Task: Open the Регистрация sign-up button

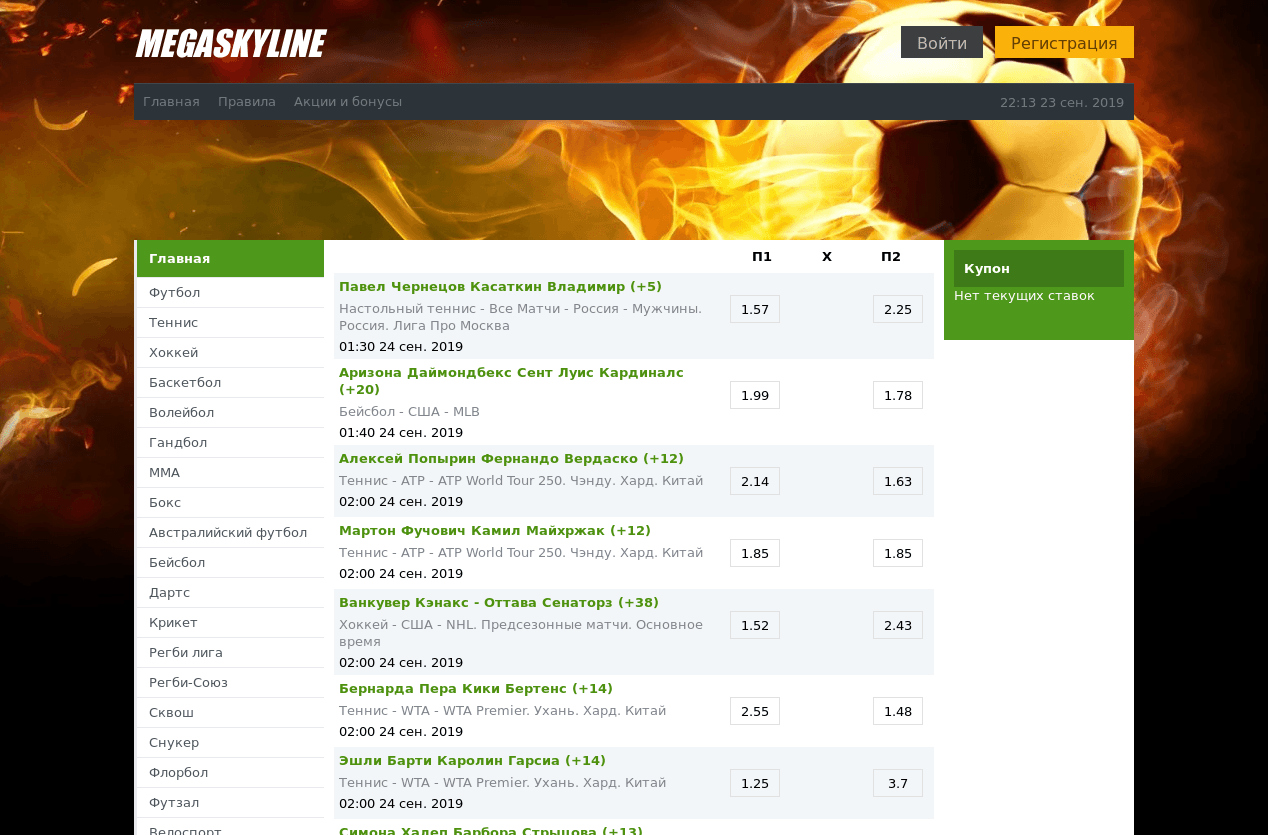Action: coord(1063,43)
